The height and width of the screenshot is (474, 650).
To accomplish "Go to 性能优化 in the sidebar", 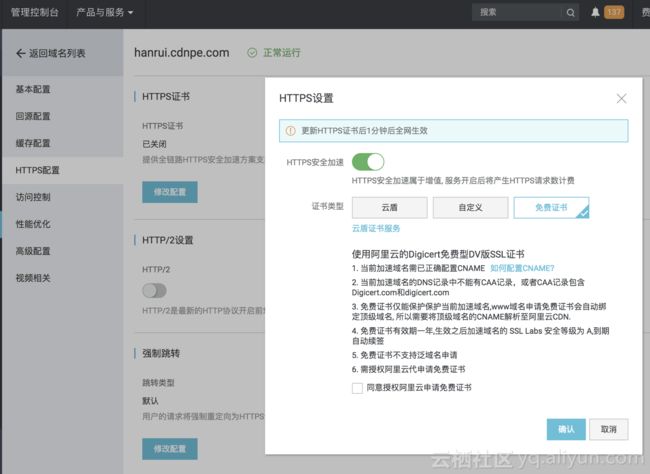I will click(x=33, y=224).
